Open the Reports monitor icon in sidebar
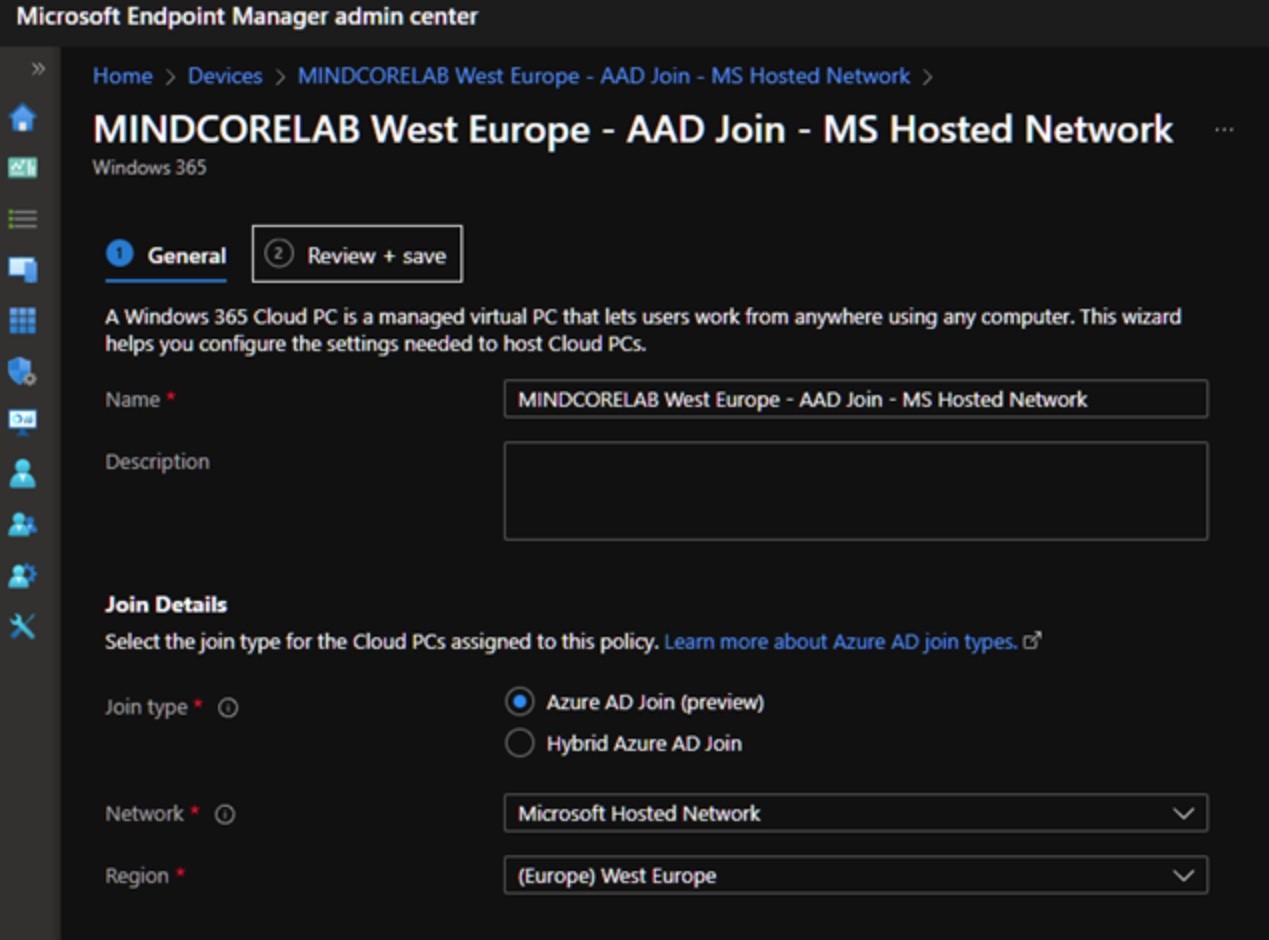 click(23, 421)
